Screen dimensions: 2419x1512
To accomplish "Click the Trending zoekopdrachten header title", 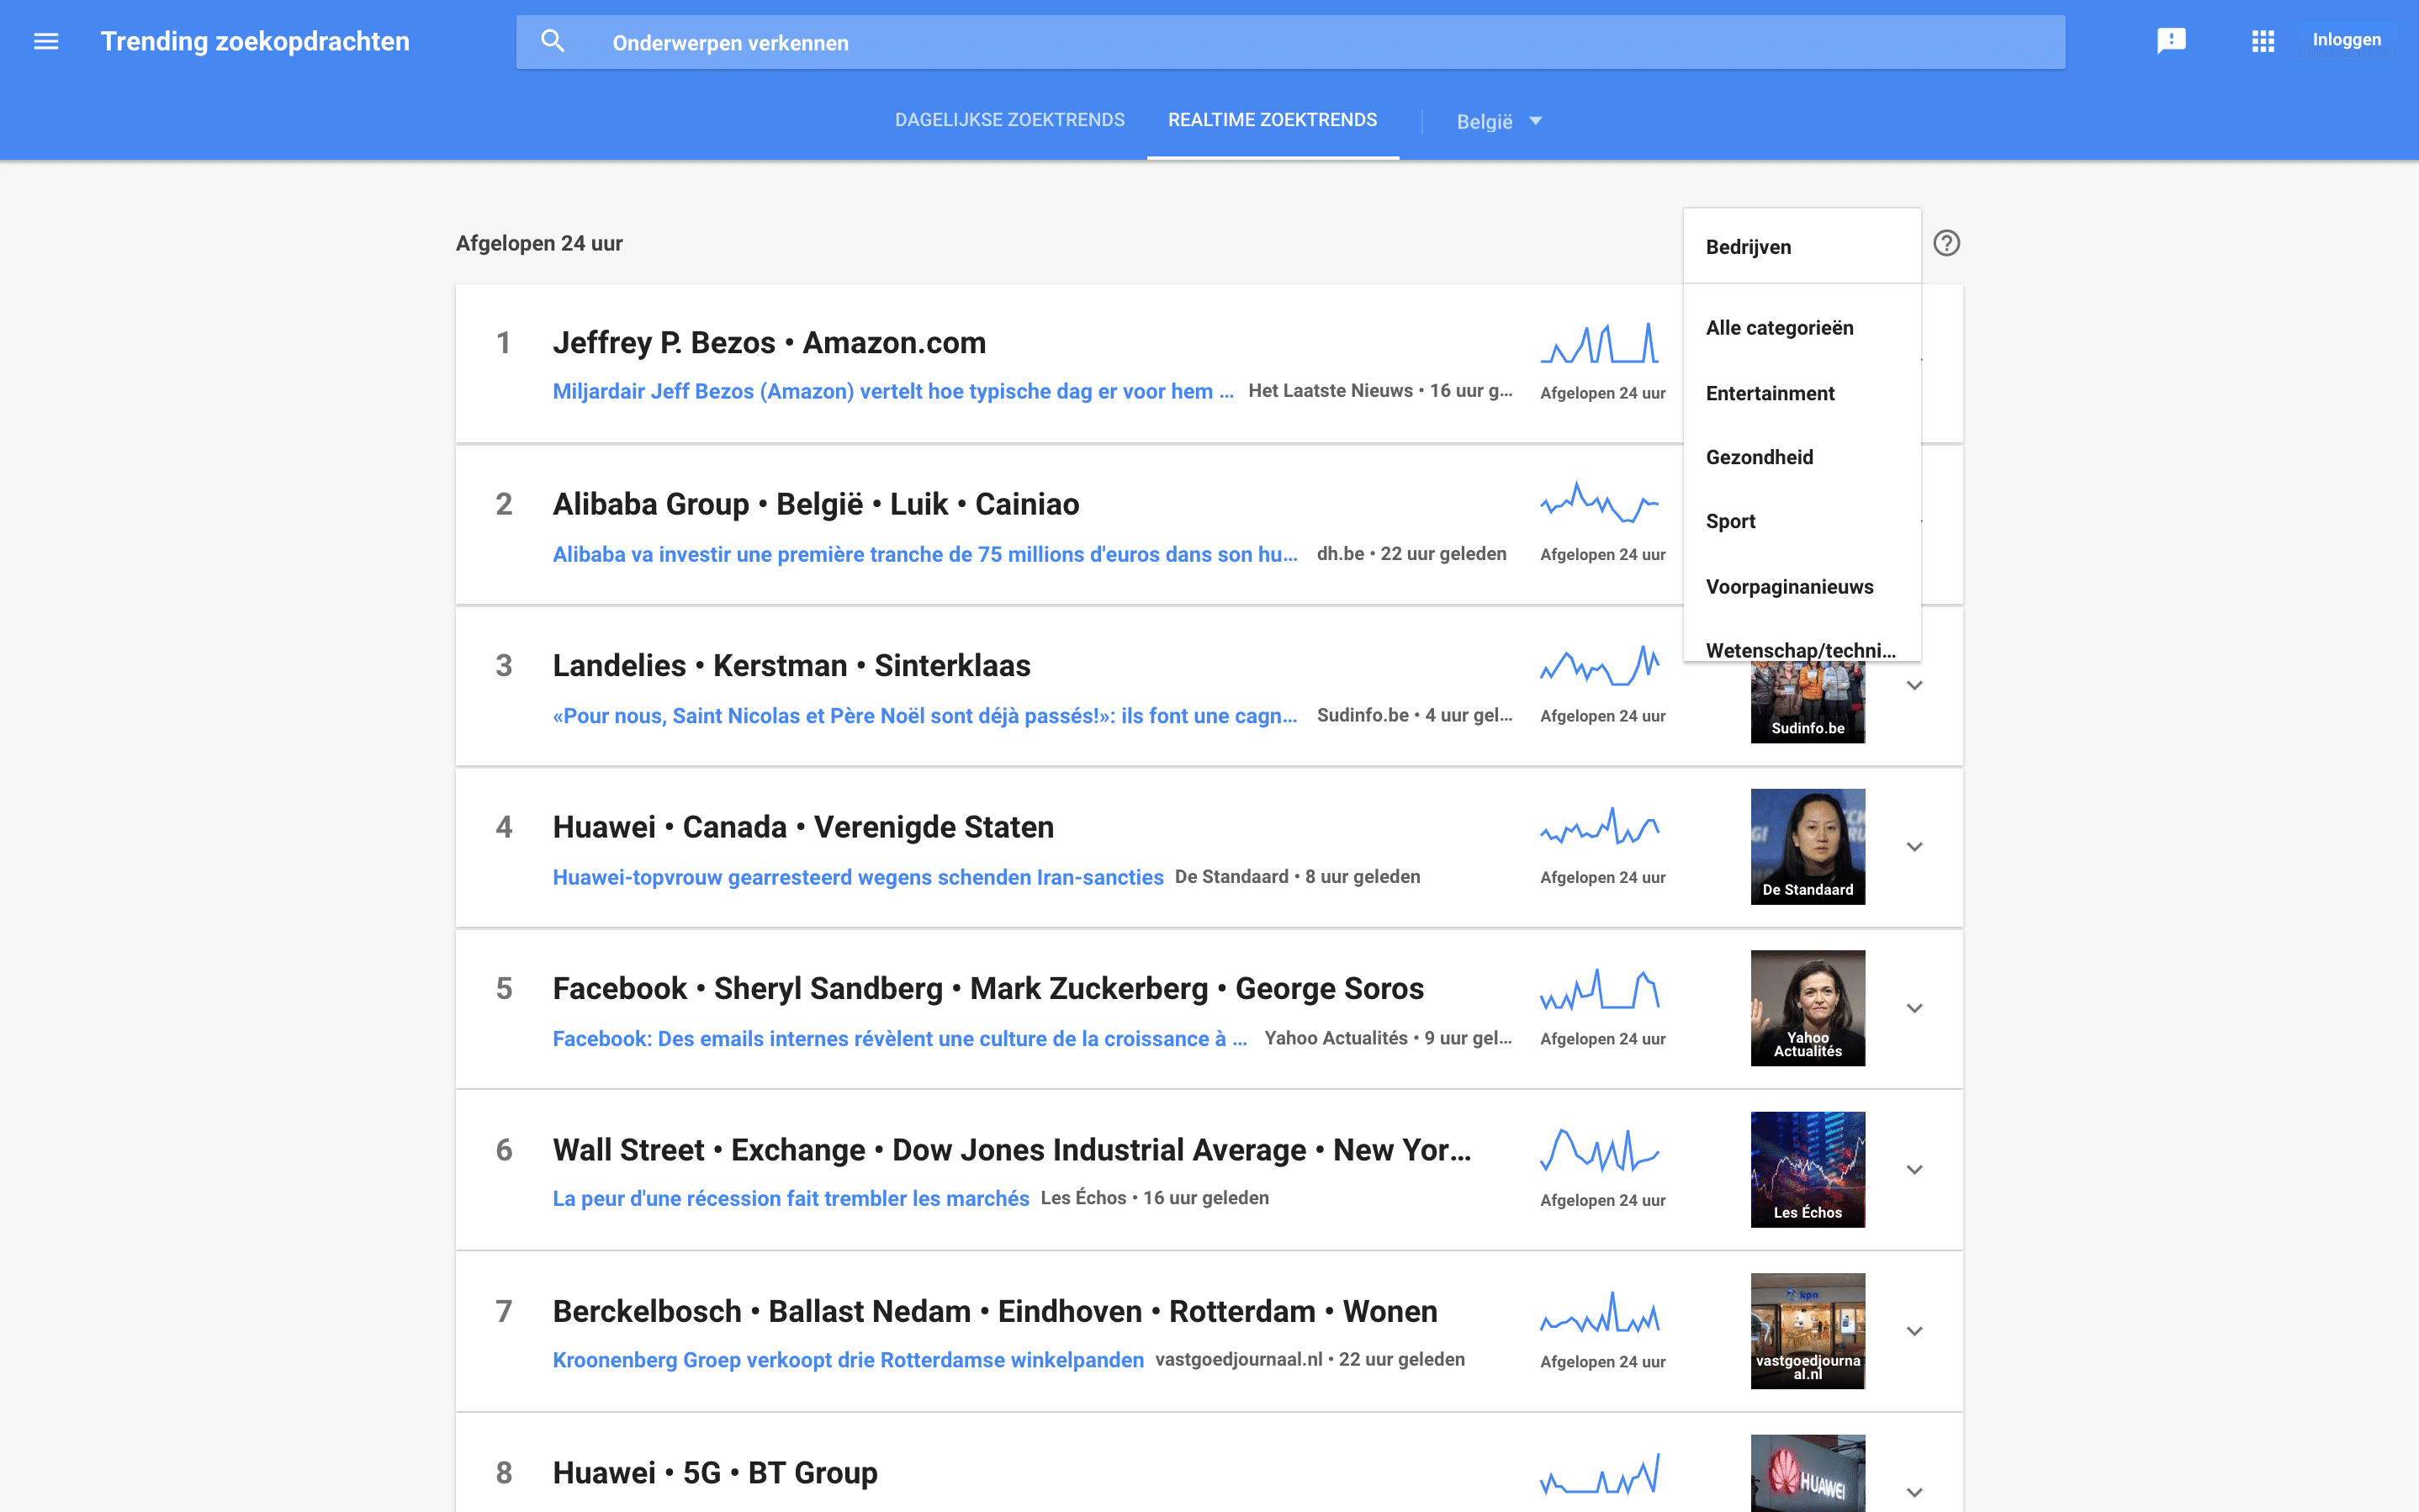I will tap(255, 41).
